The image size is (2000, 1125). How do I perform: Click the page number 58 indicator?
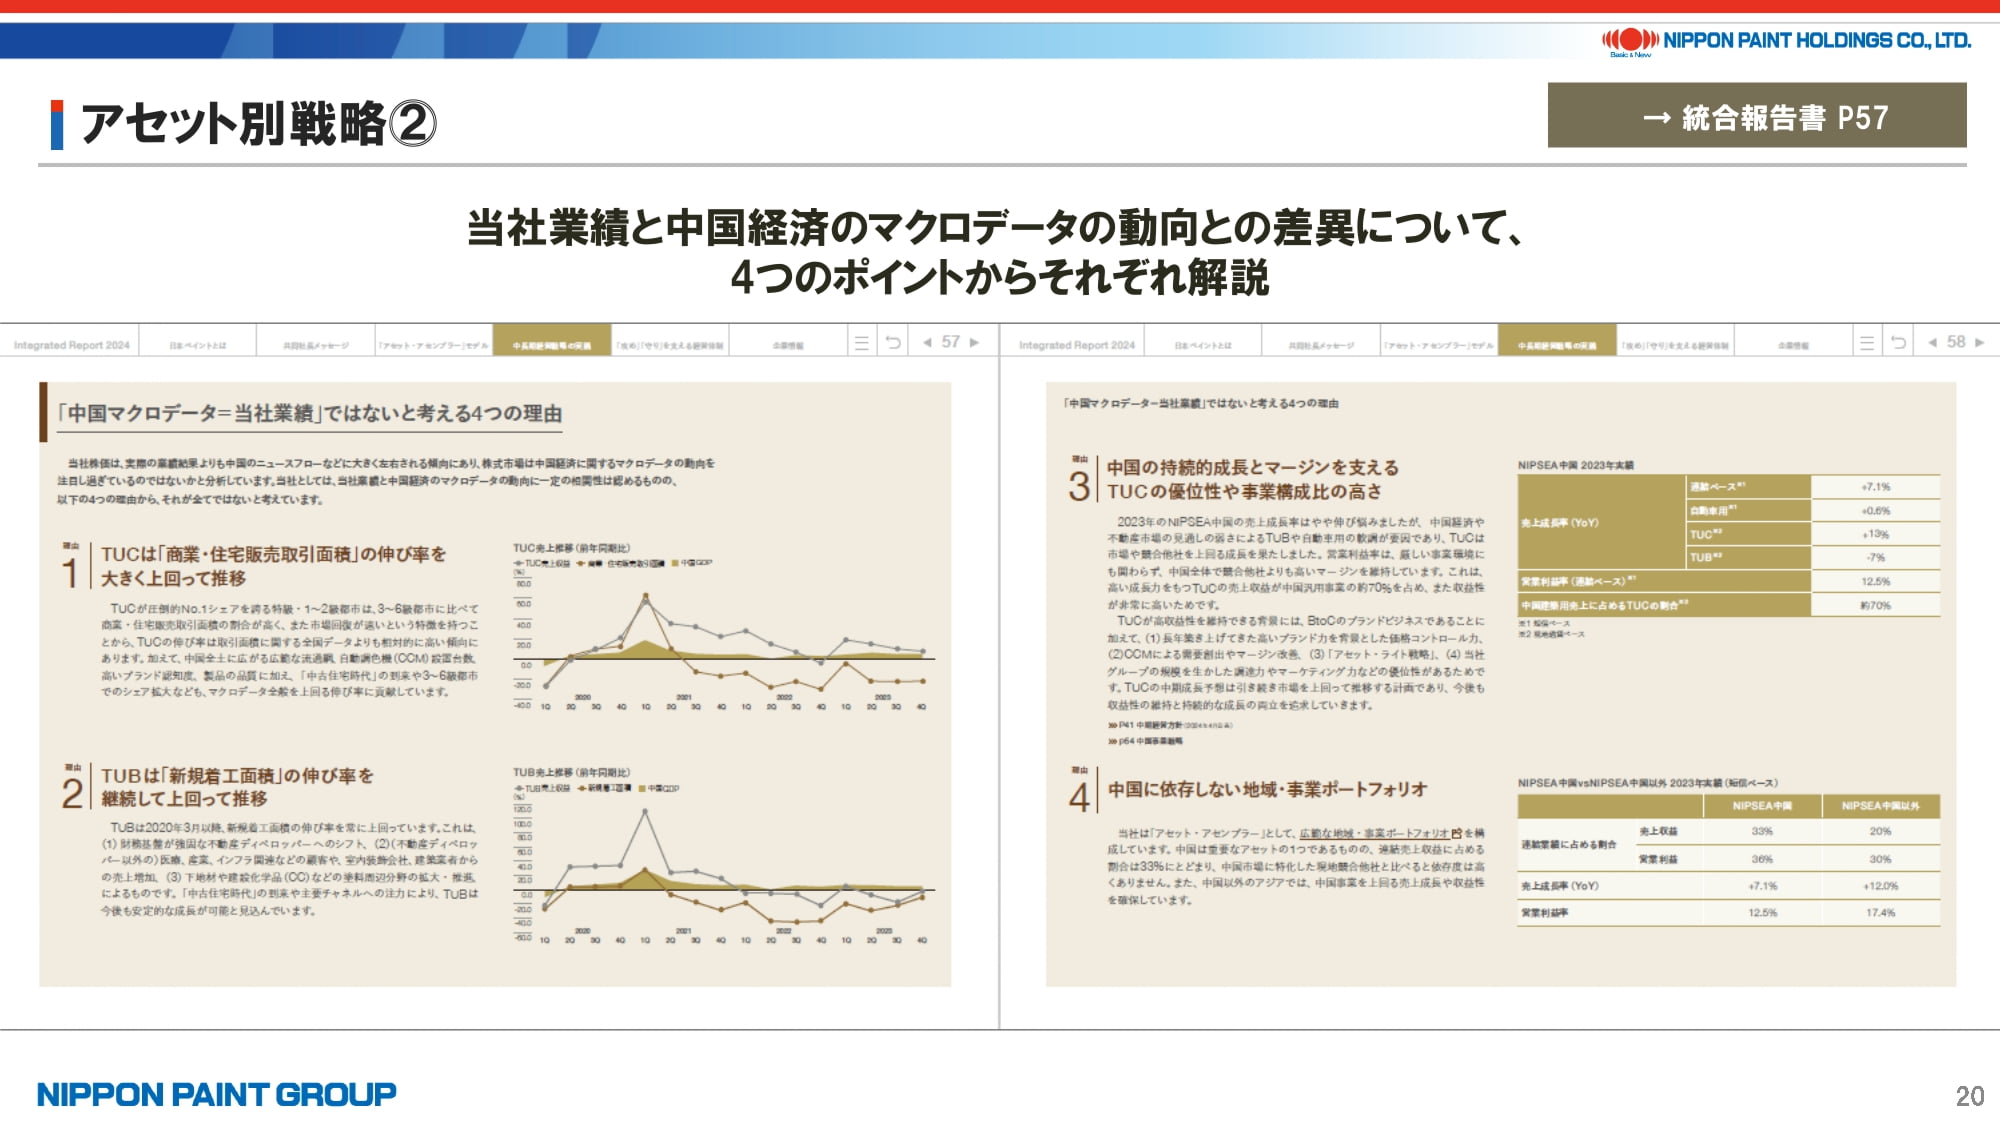1956,342
